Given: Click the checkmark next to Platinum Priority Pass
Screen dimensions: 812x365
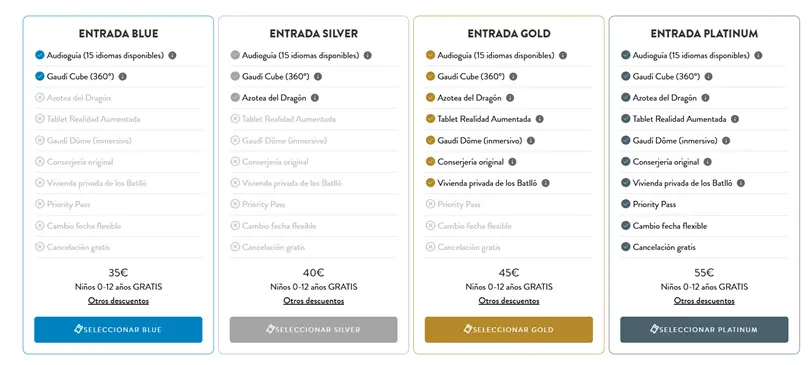Looking at the screenshot, I should (626, 204).
